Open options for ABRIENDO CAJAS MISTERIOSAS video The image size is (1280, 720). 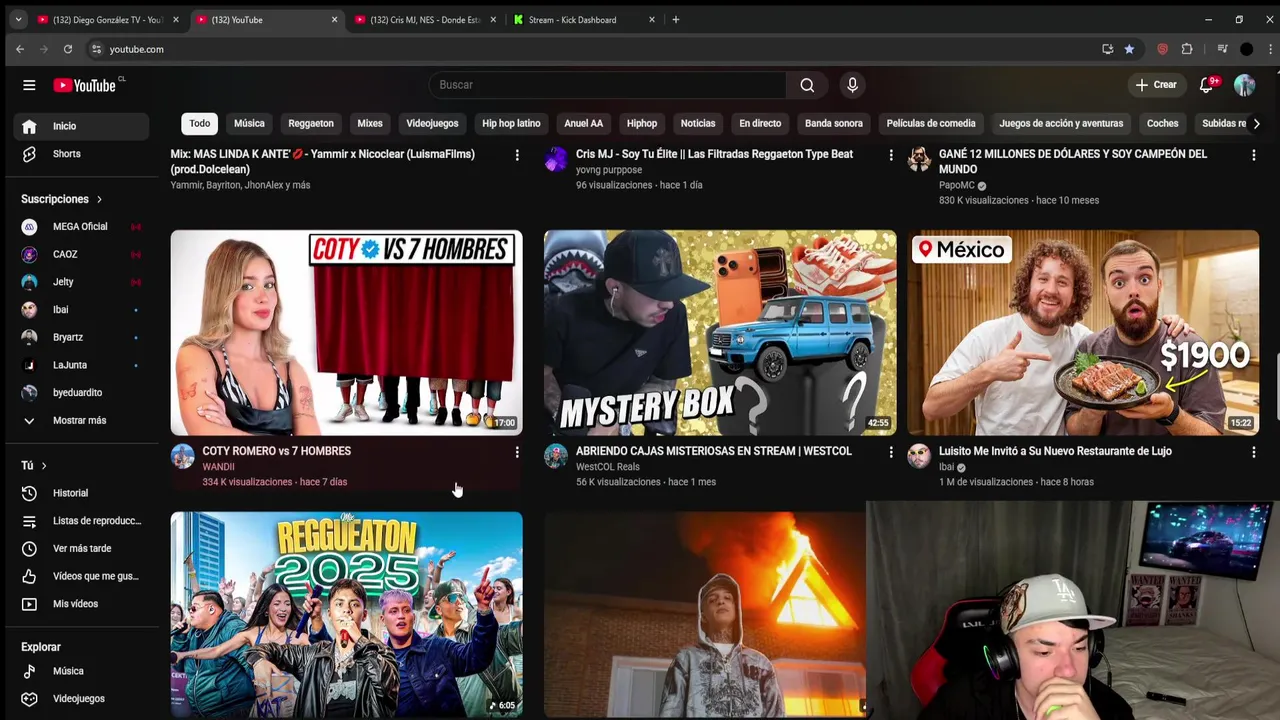coord(891,452)
